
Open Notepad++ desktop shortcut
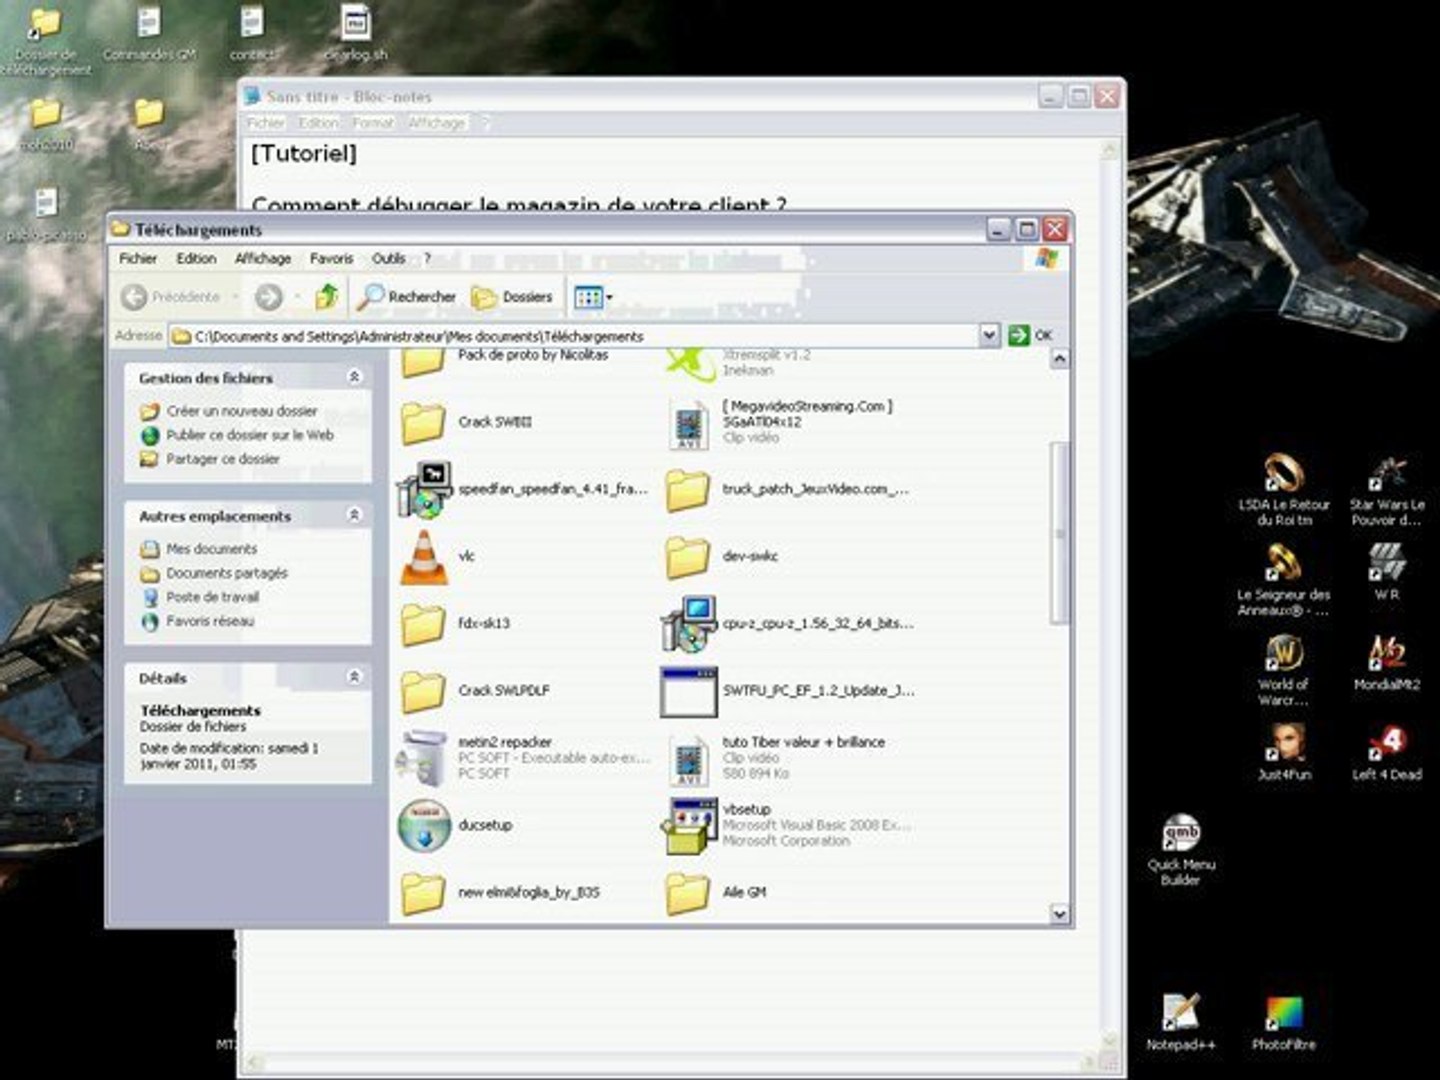click(1181, 1022)
